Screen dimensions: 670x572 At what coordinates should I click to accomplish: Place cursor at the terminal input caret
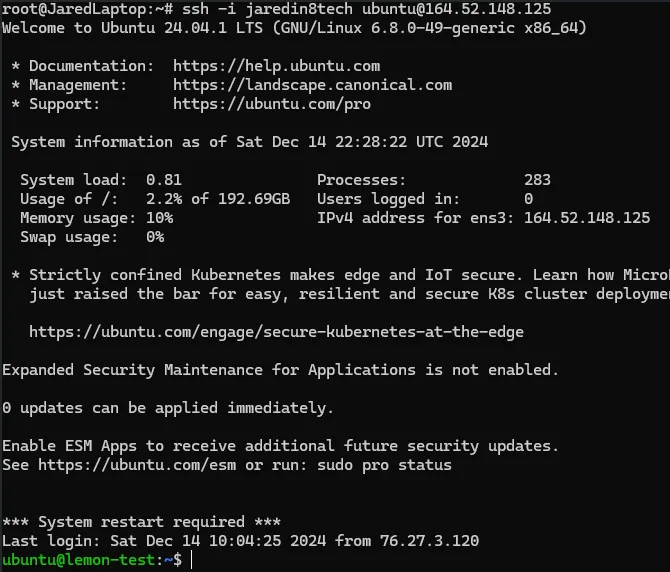pos(191,560)
